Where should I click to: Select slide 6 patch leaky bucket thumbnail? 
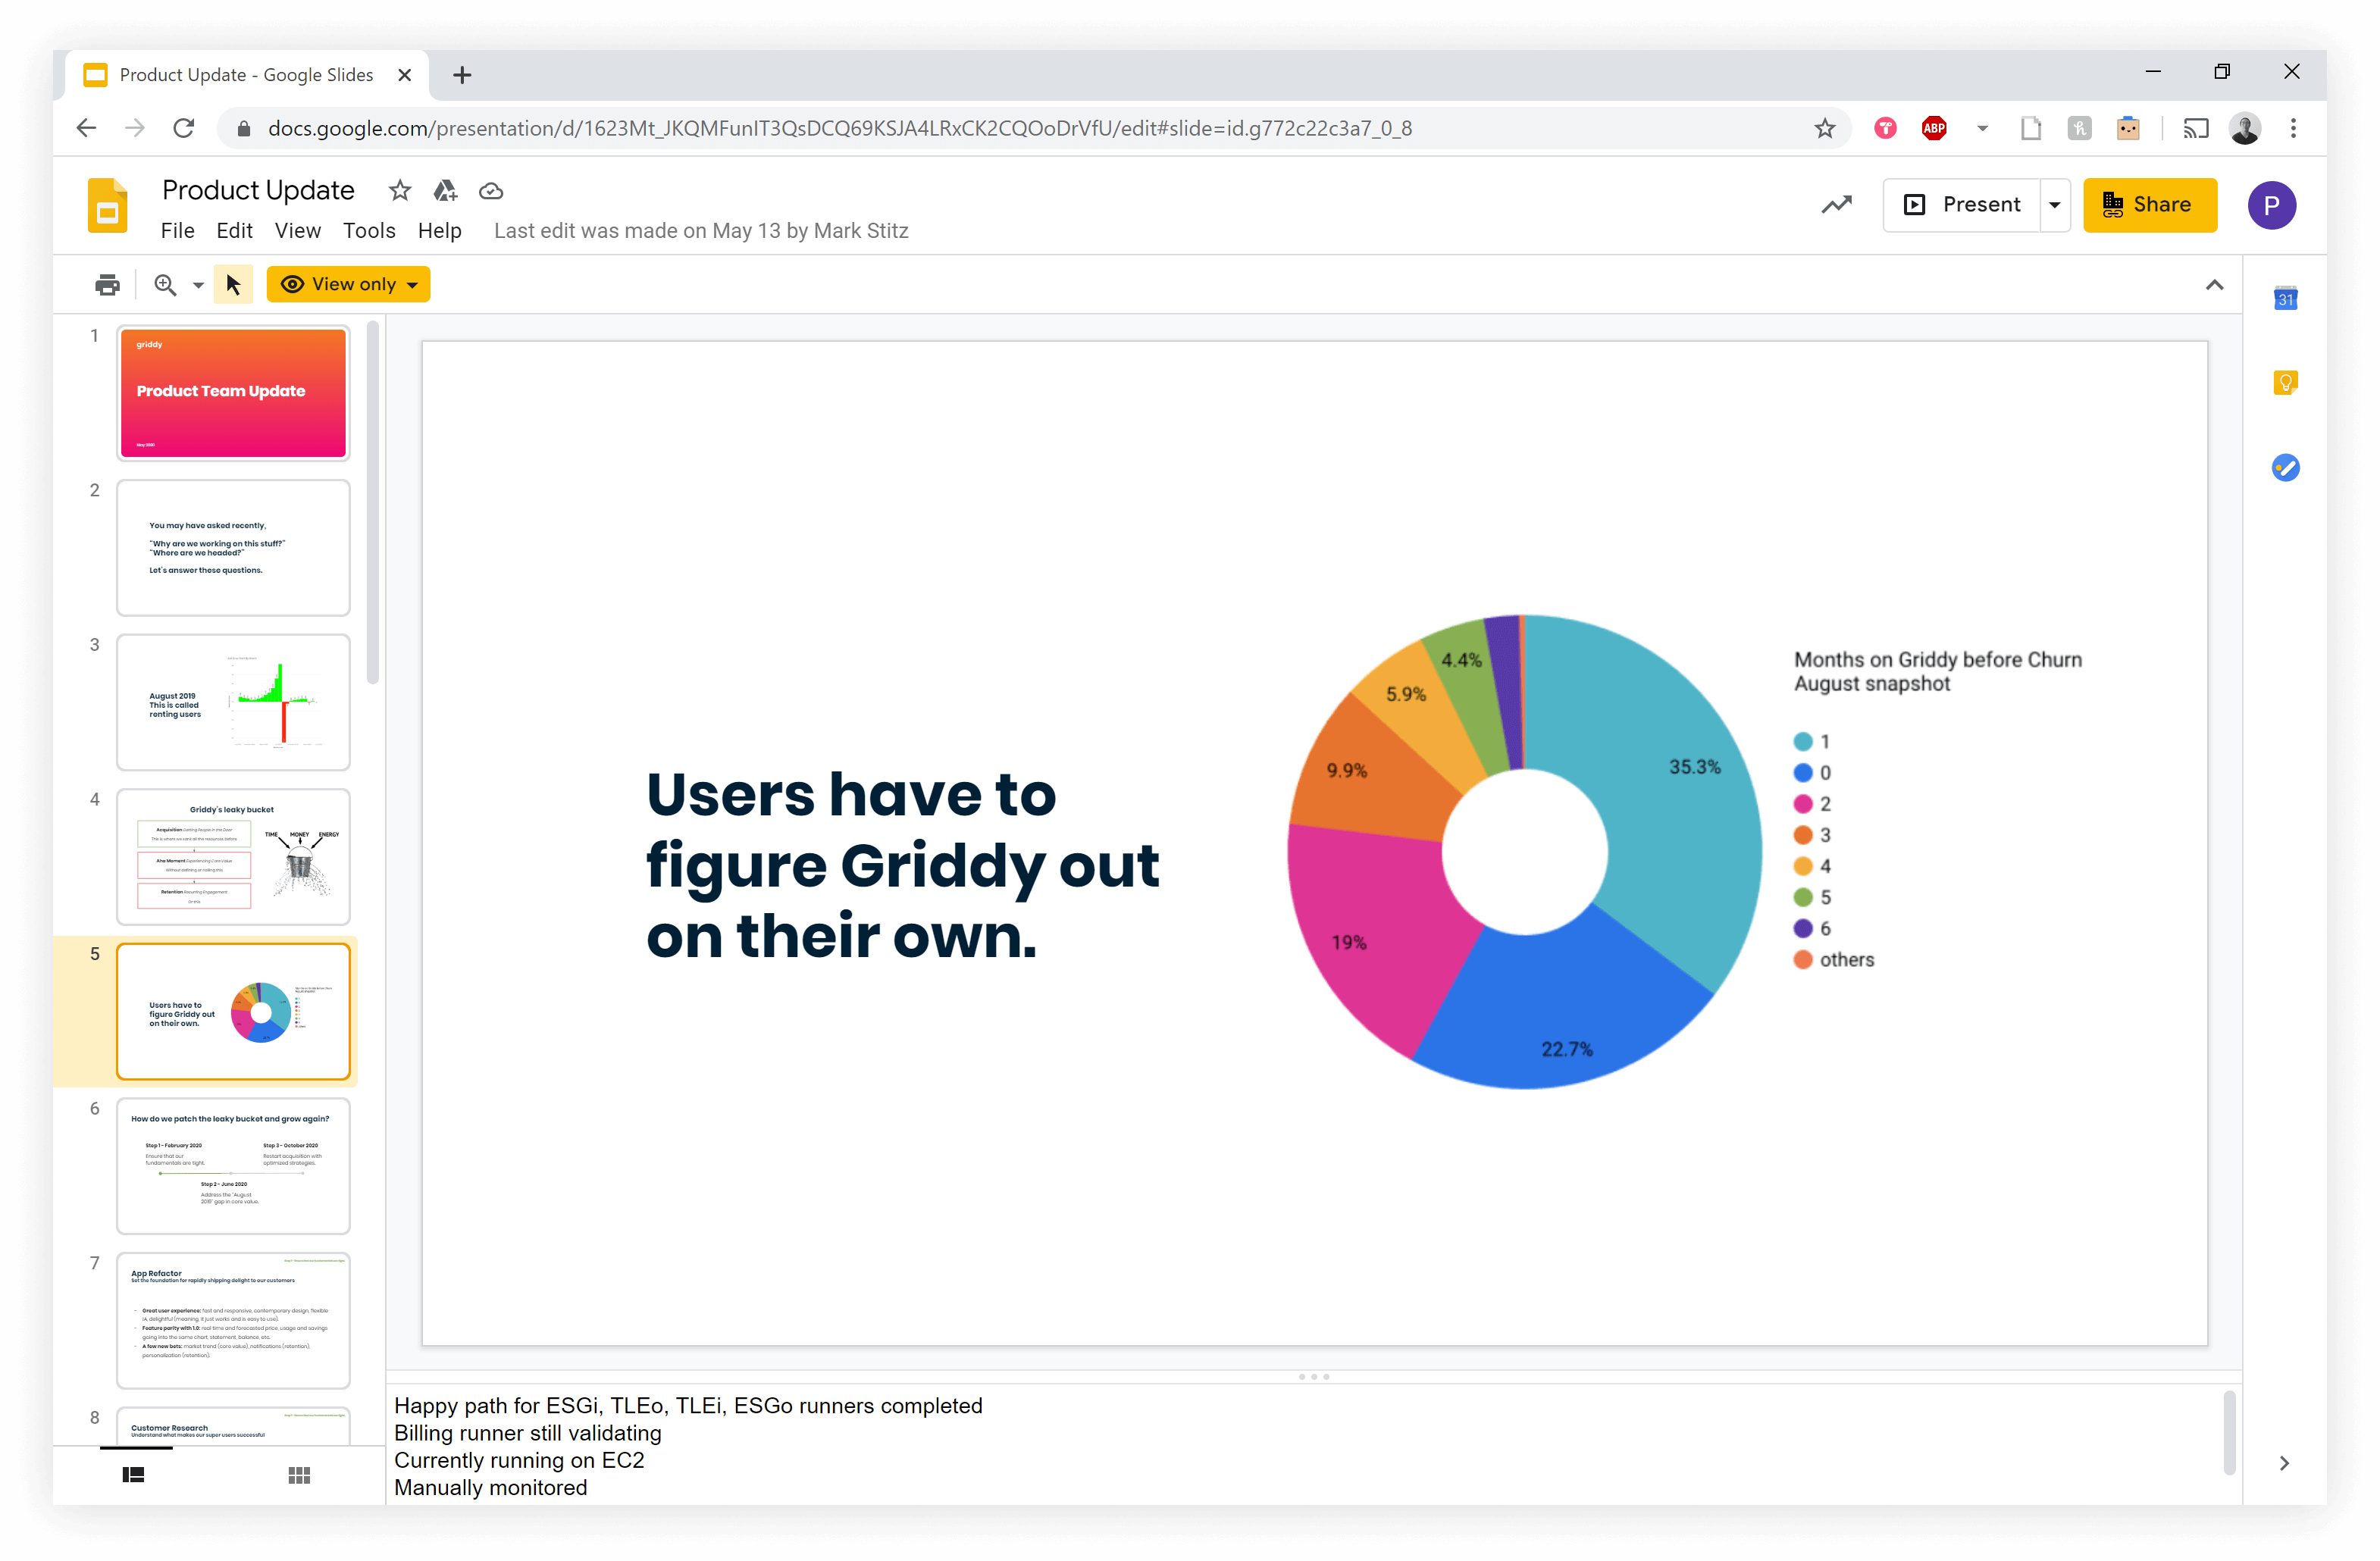(233, 1166)
